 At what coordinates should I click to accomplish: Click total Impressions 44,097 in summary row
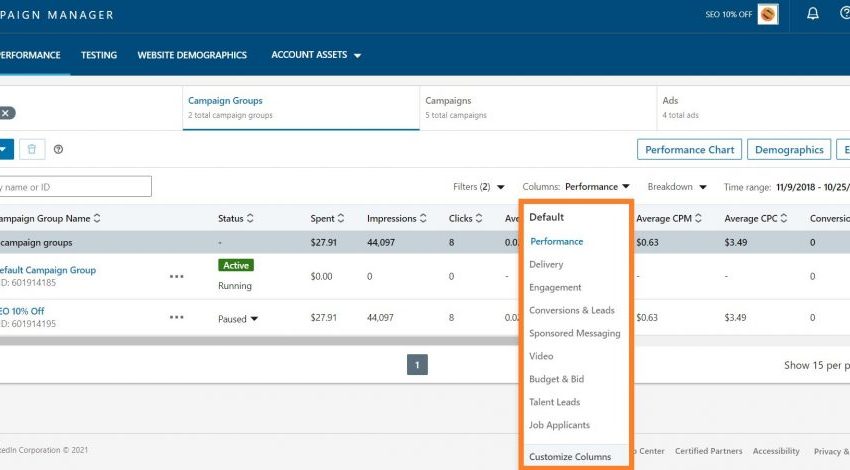pos(381,242)
